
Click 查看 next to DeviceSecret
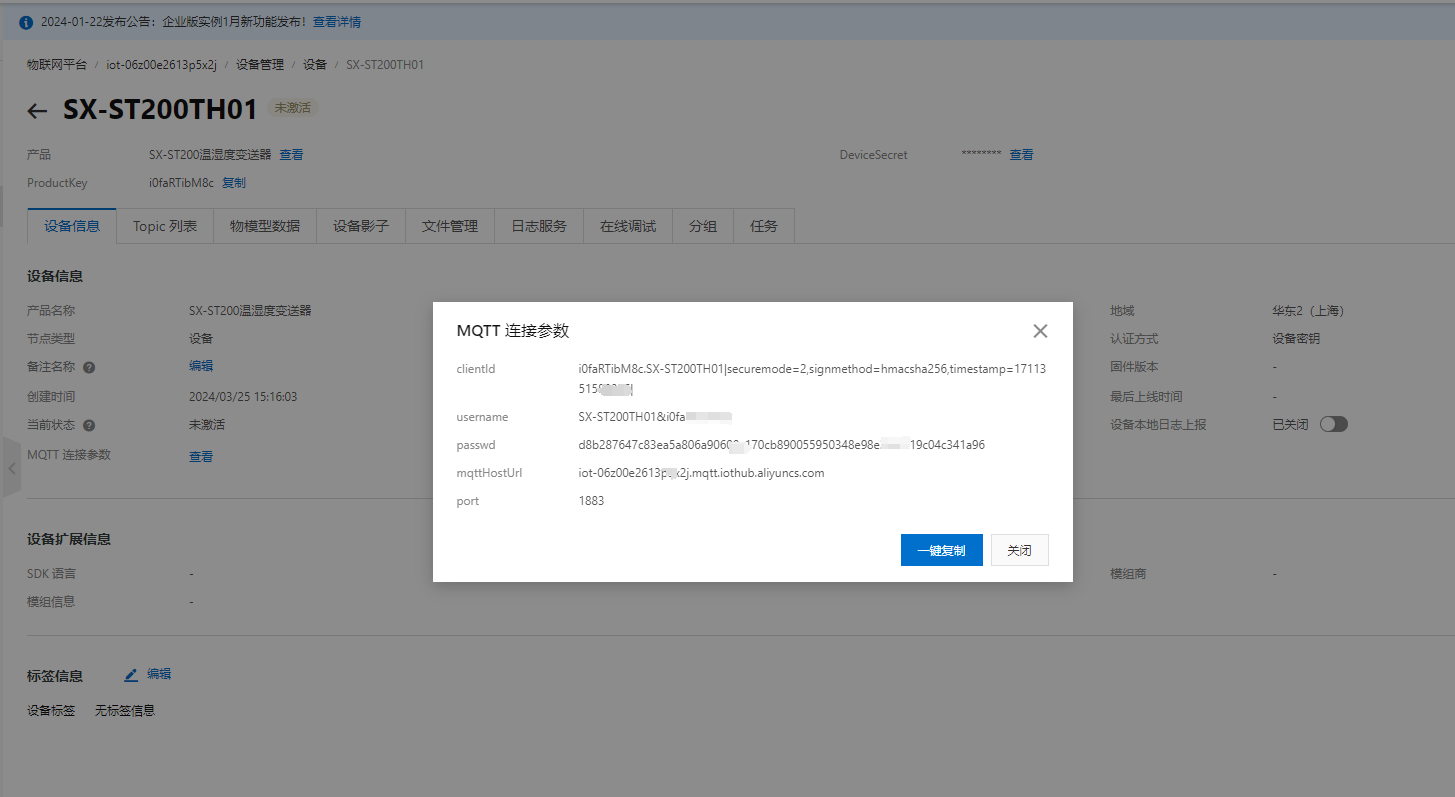click(1021, 155)
